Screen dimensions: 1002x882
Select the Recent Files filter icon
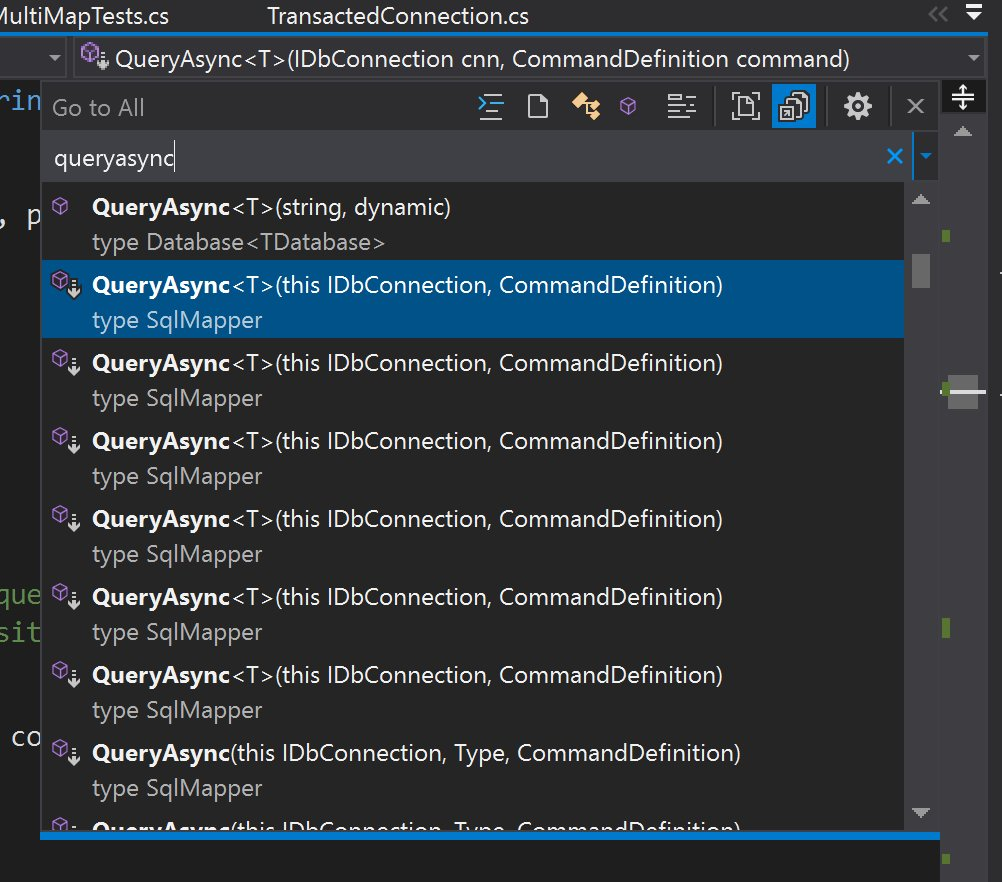point(490,106)
